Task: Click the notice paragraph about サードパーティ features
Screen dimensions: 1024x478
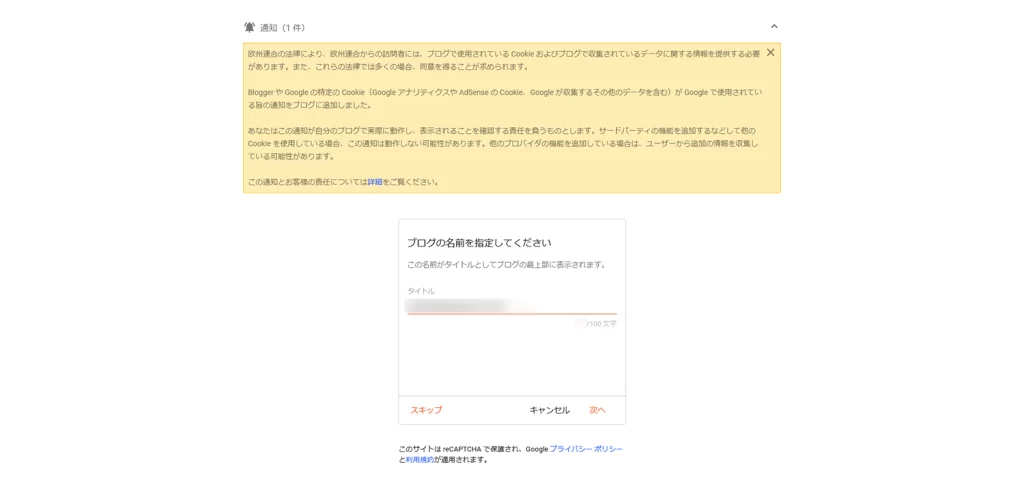Action: coord(500,143)
